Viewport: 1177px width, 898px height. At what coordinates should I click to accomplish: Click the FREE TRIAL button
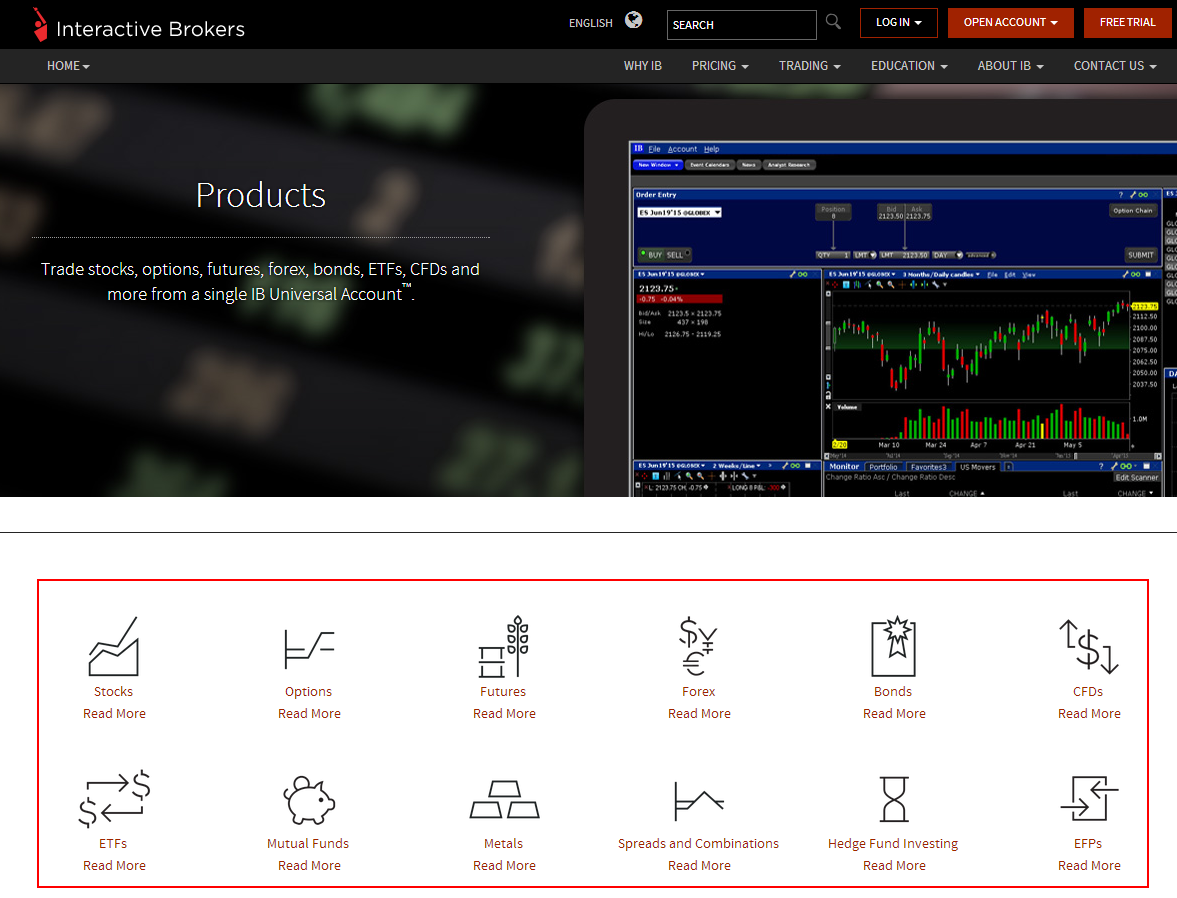pyautogui.click(x=1127, y=23)
